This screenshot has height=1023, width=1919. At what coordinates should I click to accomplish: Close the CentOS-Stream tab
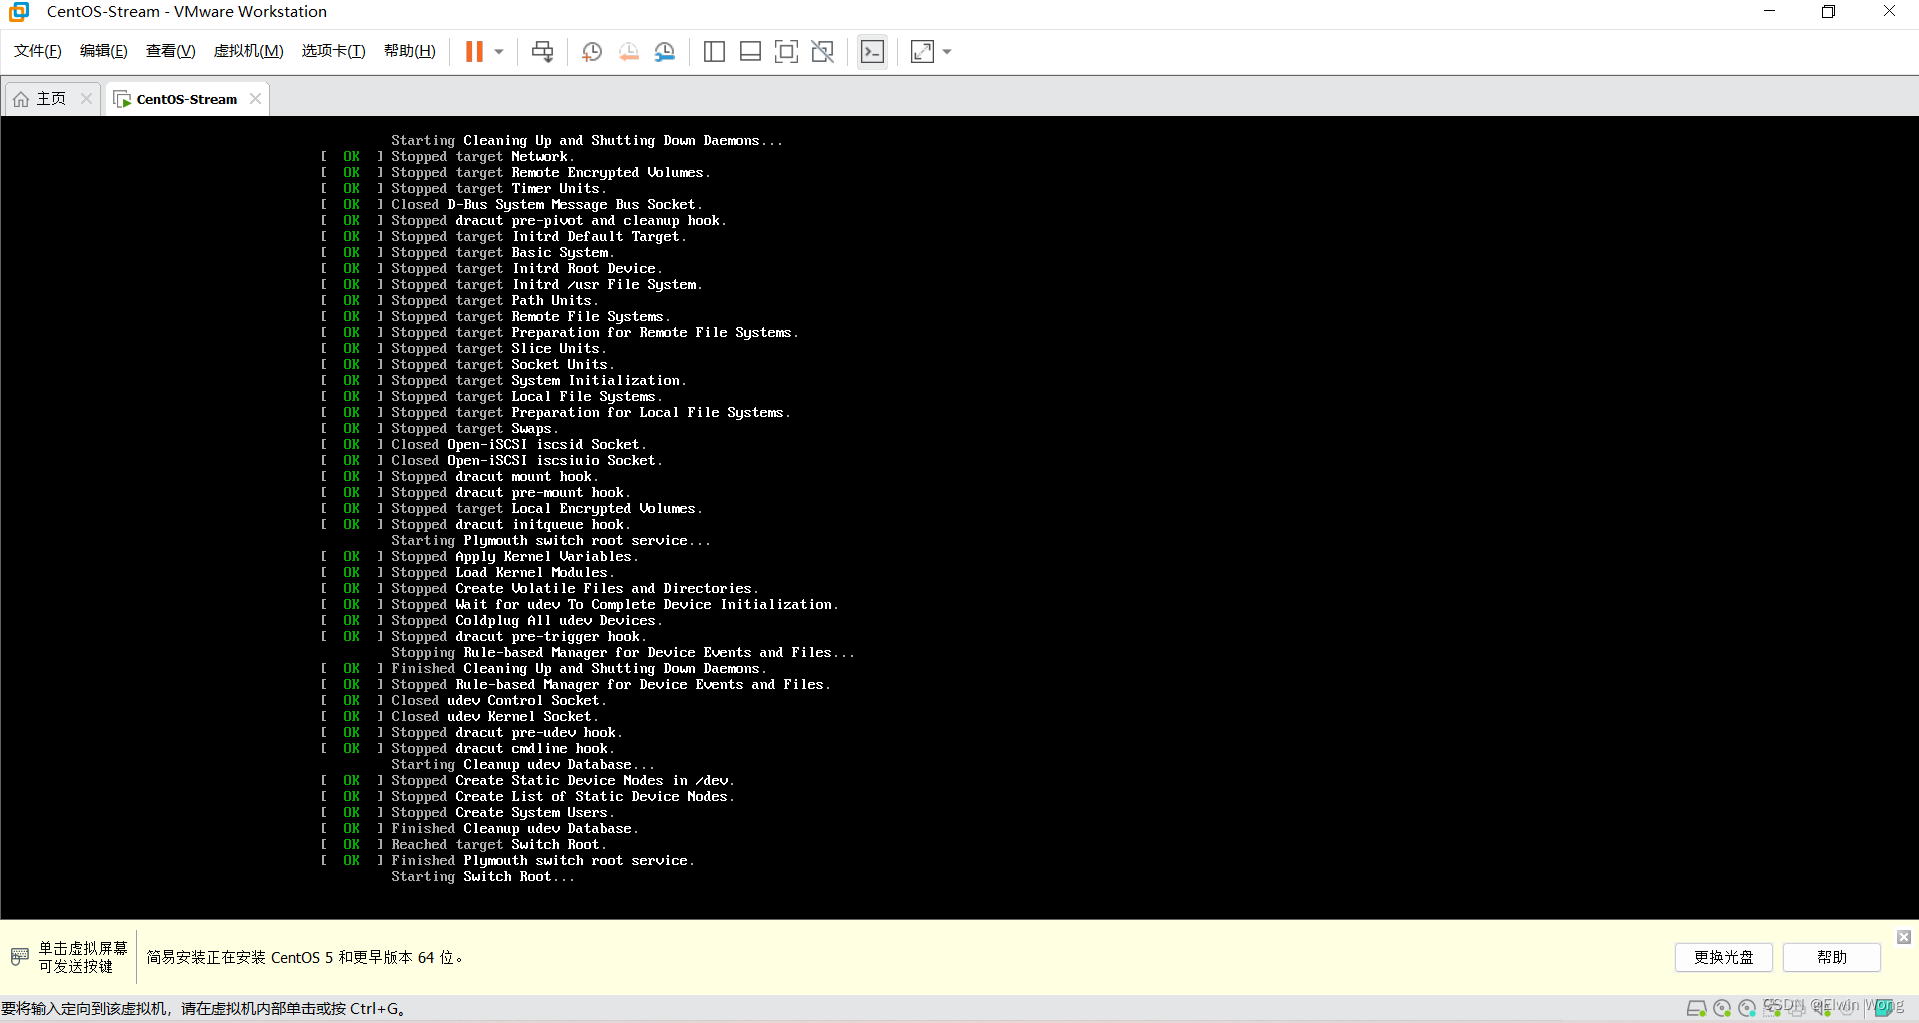pos(256,98)
